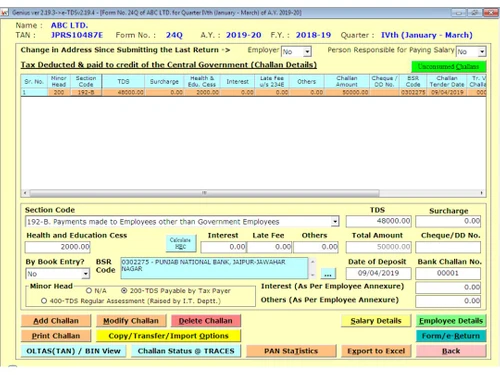Click the TDS amount input field
The image size is (500, 375).
point(378,221)
